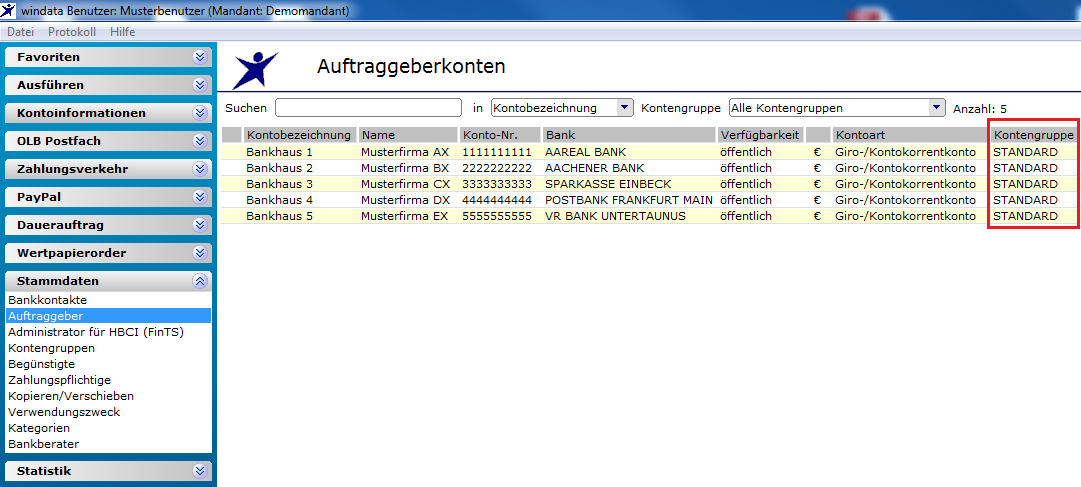Expand the Dauerauftrag section chevron

(x=200, y=225)
